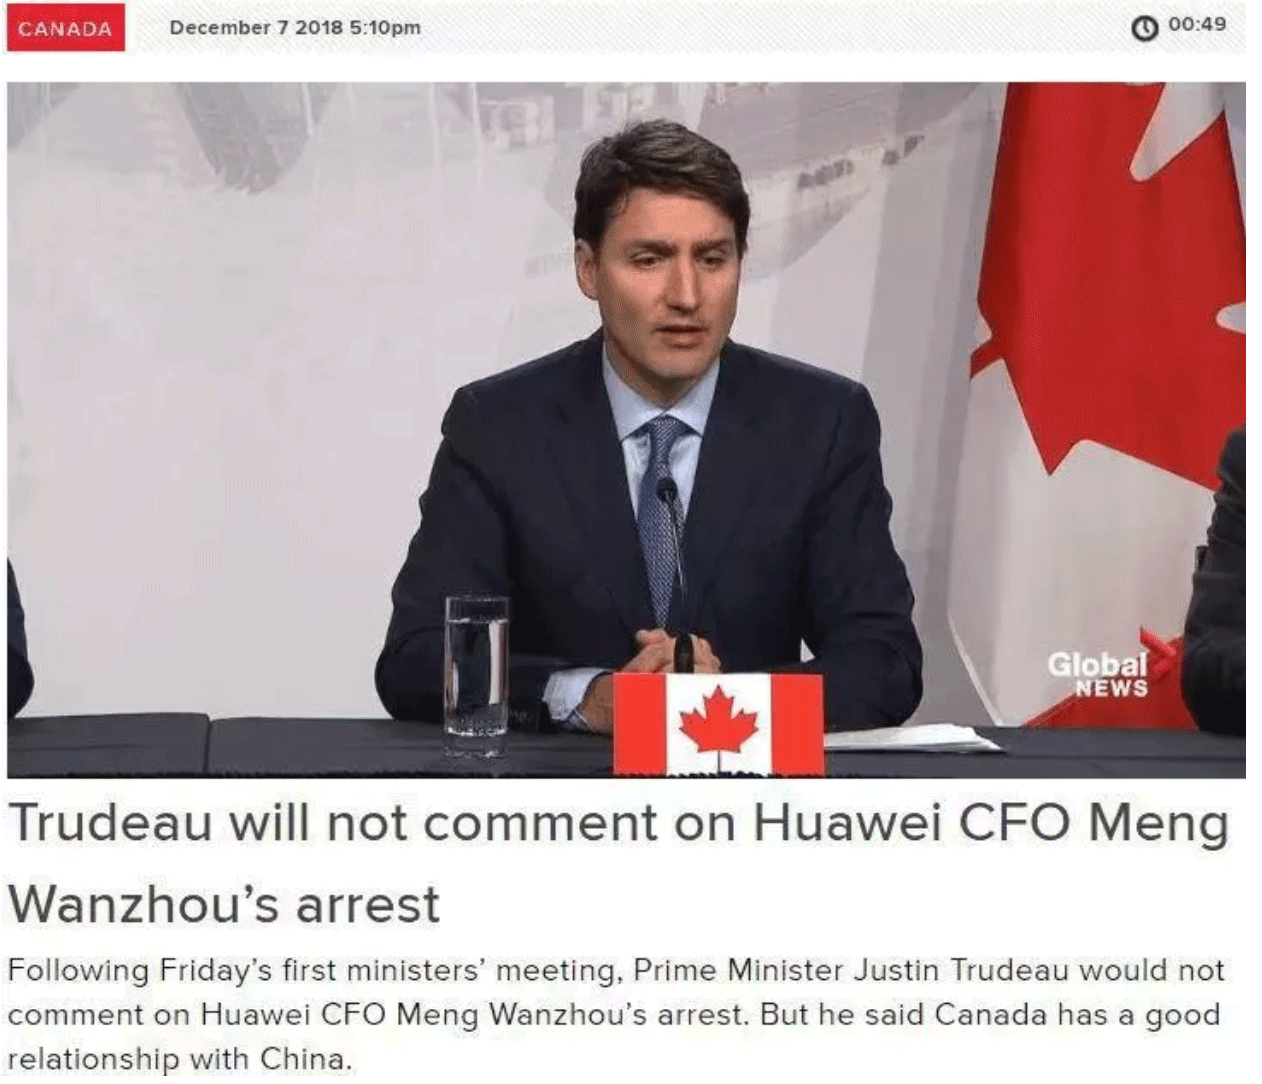Click the 'Huawei CFO Meng' text in headline
Image resolution: width=1262 pixels, height=1084 pixels.
(991, 824)
